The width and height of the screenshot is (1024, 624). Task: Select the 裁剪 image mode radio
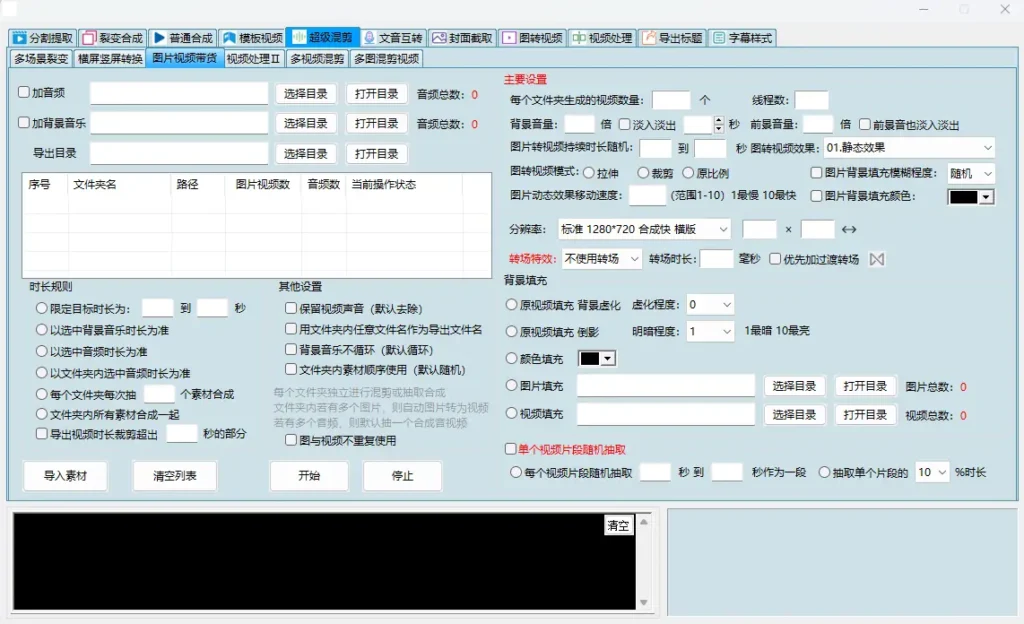(x=643, y=172)
